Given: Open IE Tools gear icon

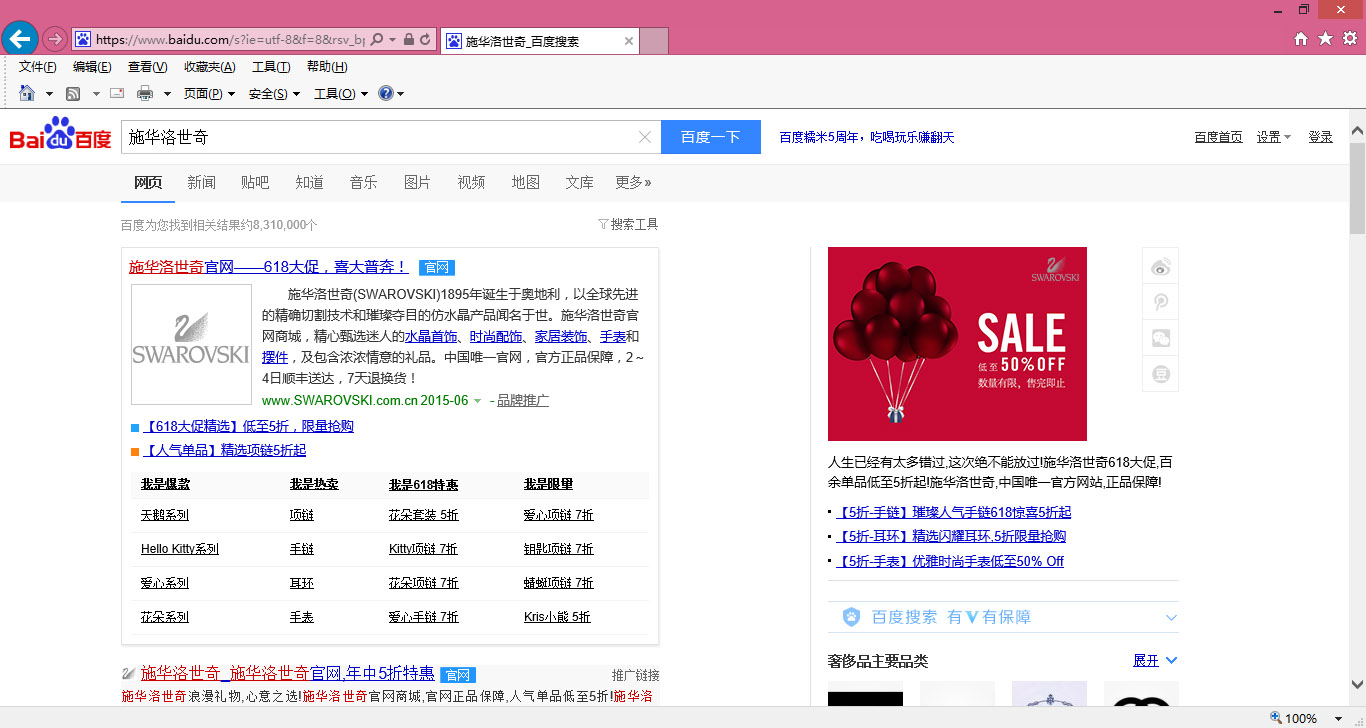Looking at the screenshot, I should click(1349, 39).
